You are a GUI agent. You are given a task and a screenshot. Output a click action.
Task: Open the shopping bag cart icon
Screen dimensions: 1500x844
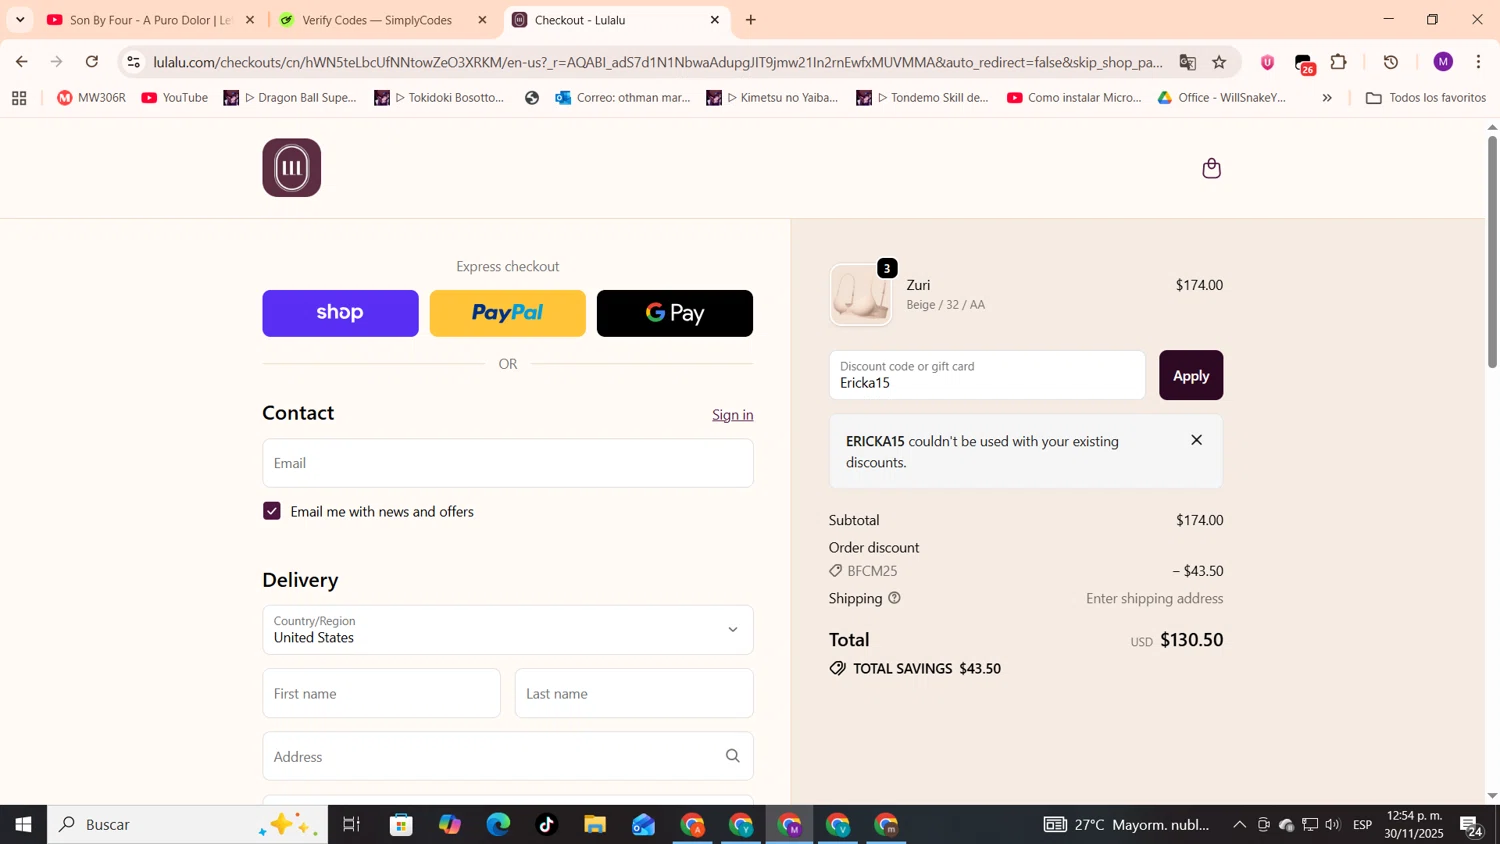(1211, 168)
